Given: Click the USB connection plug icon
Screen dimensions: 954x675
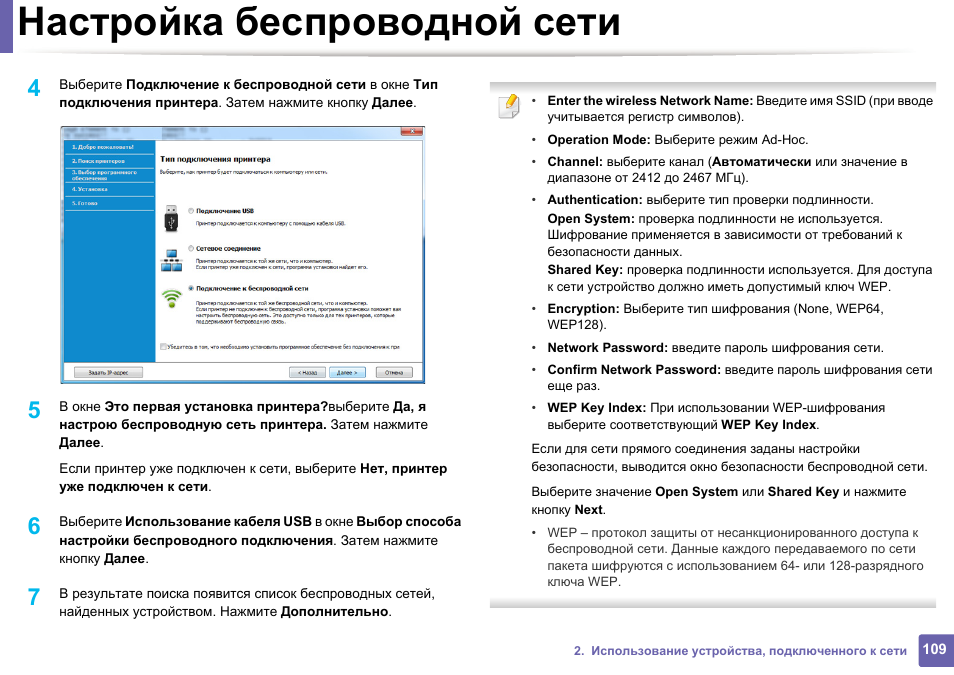Looking at the screenshot, I should pos(171,219).
